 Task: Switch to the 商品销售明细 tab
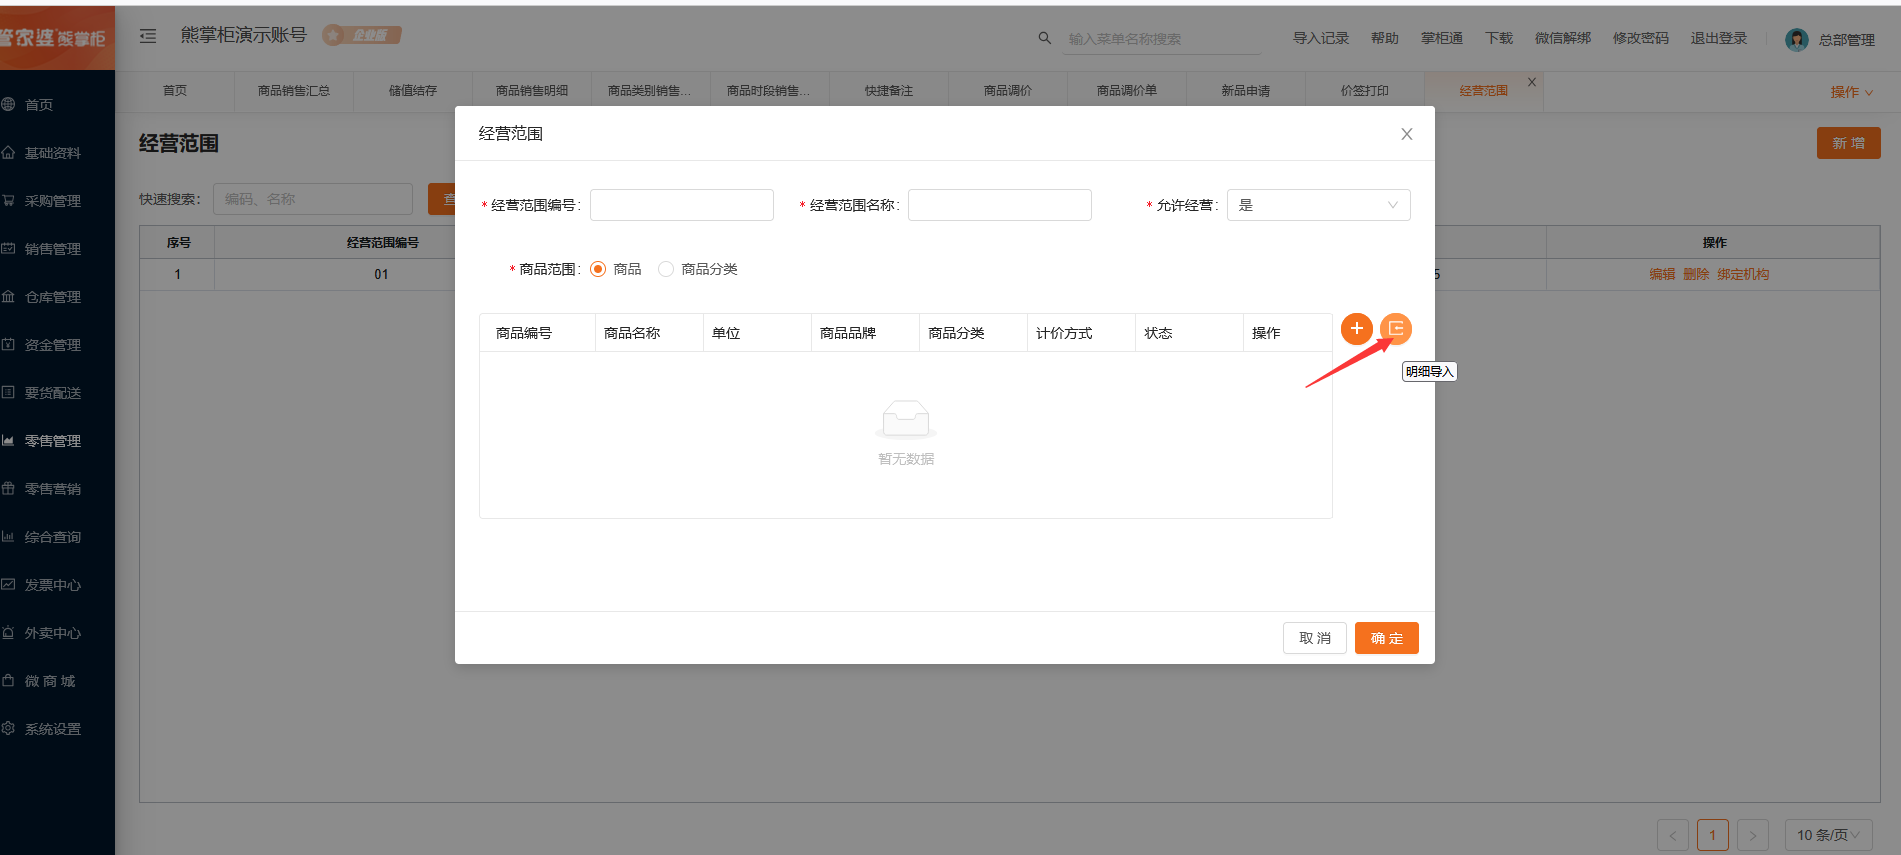pos(532,91)
